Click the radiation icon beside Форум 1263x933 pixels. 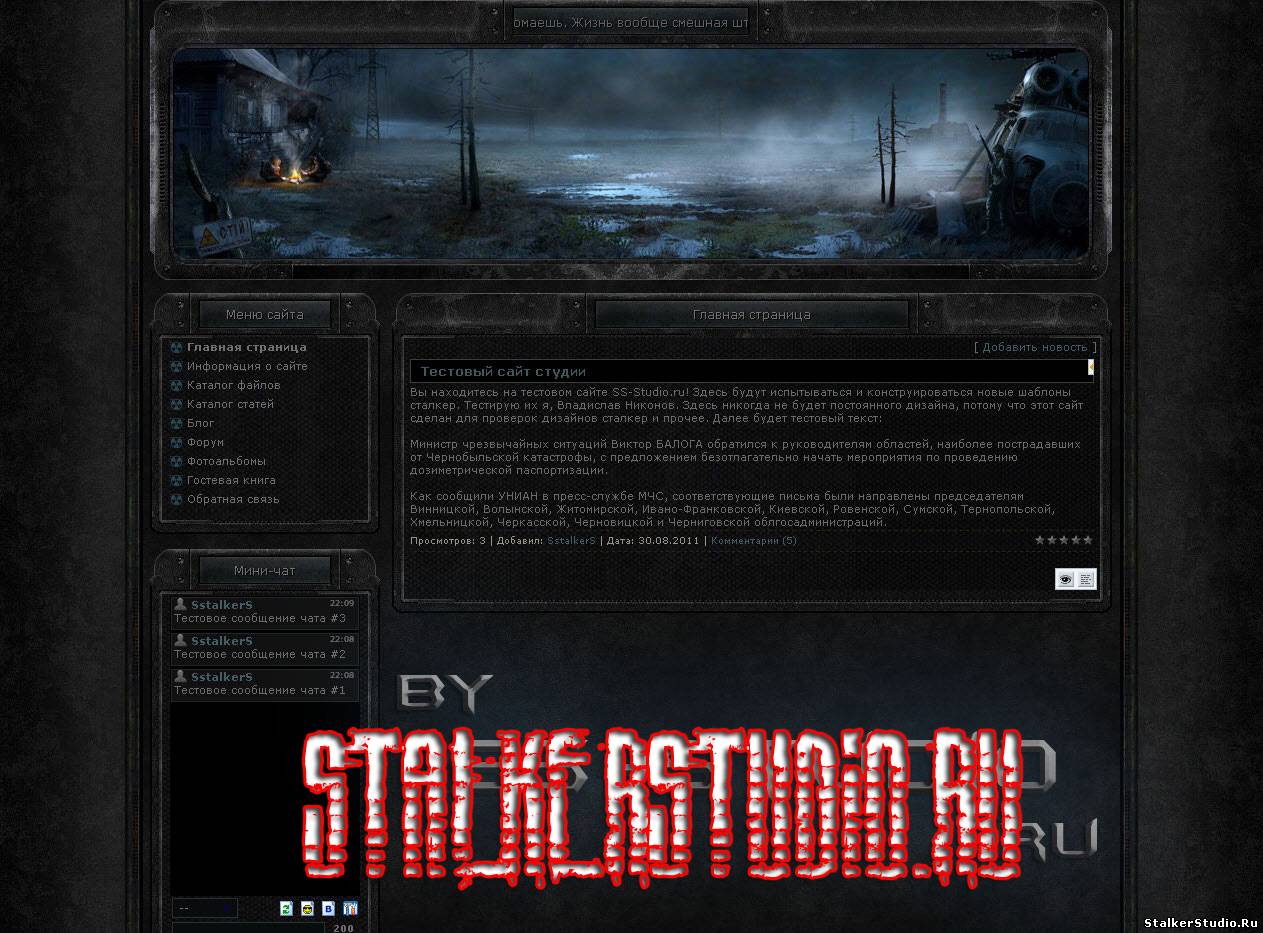pyautogui.click(x=177, y=443)
